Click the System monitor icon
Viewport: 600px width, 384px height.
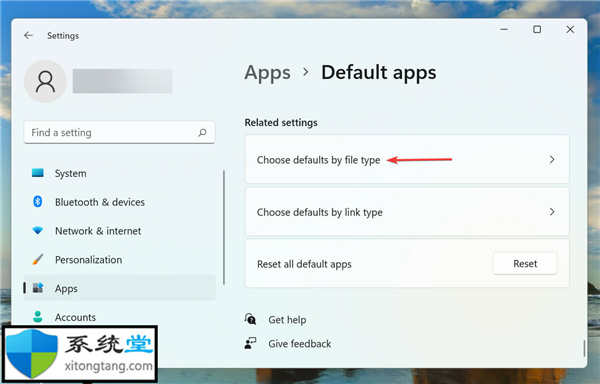click(38, 173)
